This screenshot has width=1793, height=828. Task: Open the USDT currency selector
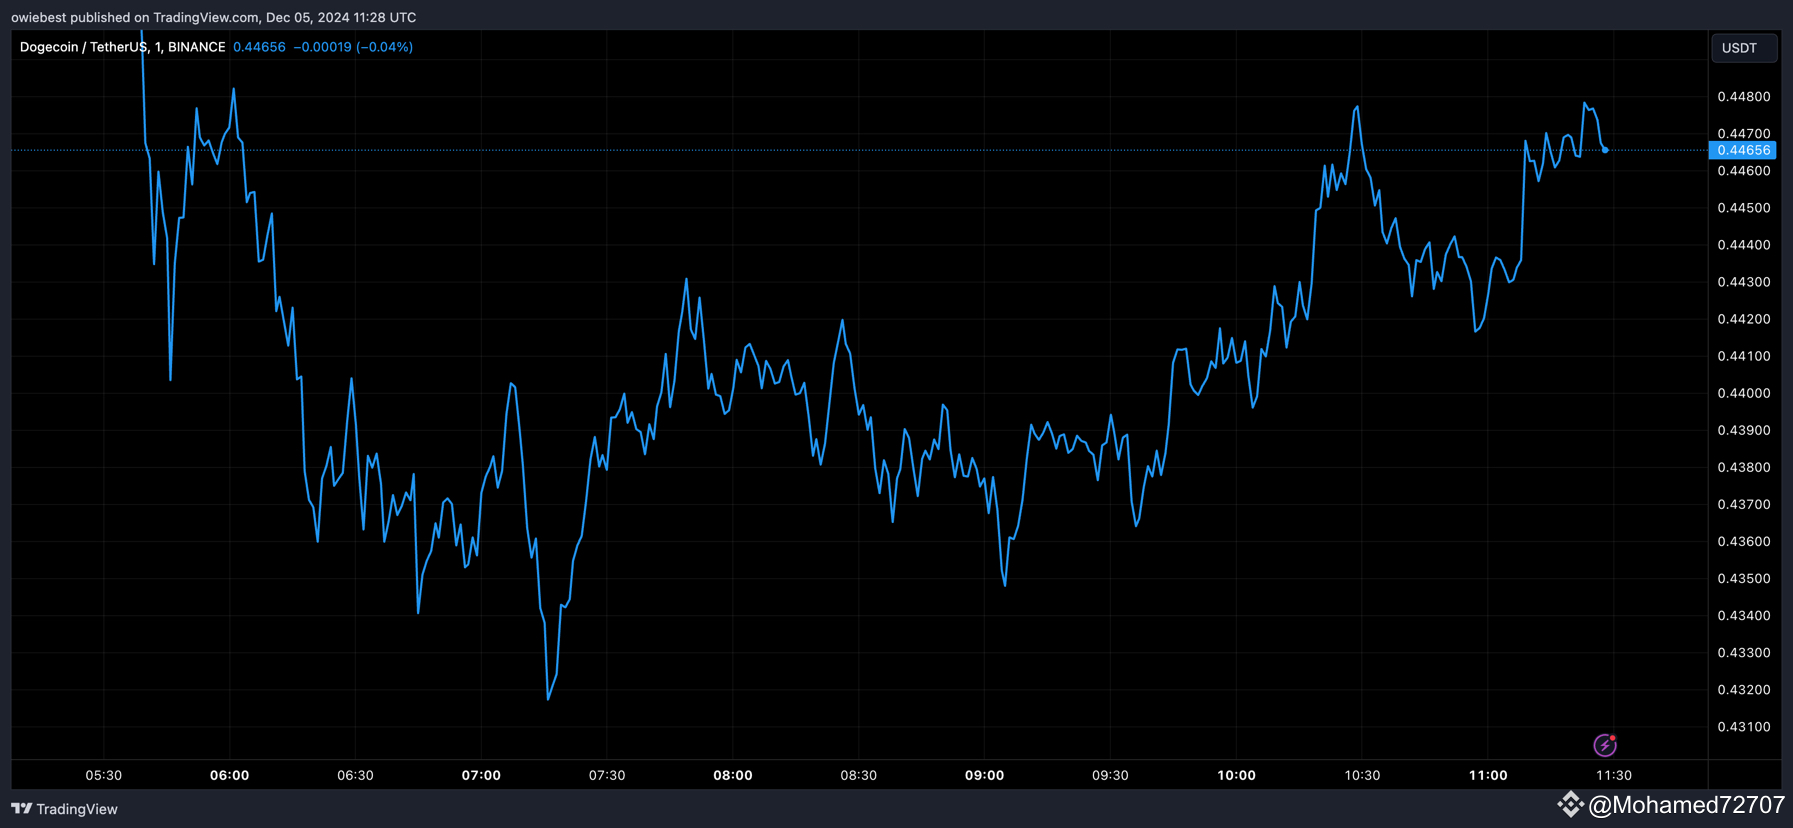(x=1743, y=48)
